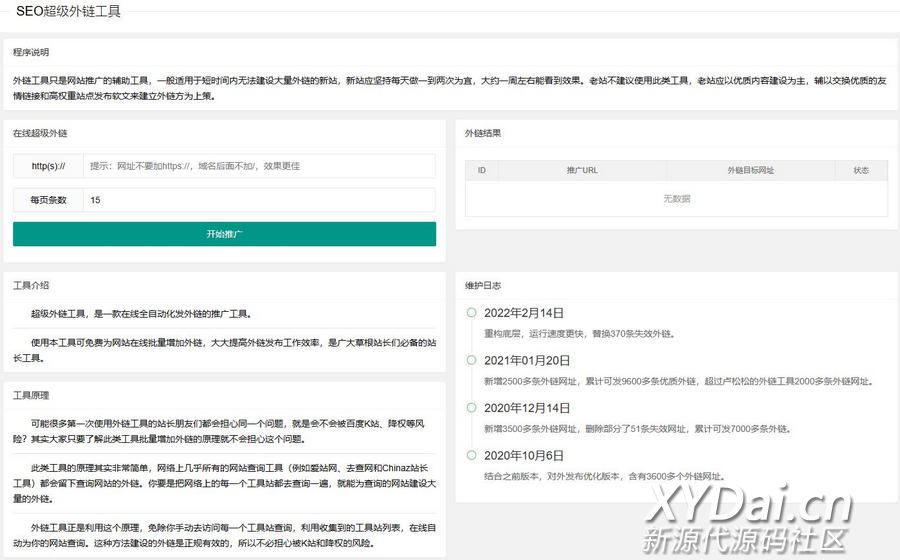Click the 每页条数 field showing 15
Screen dimensions: 900x560
260,200
